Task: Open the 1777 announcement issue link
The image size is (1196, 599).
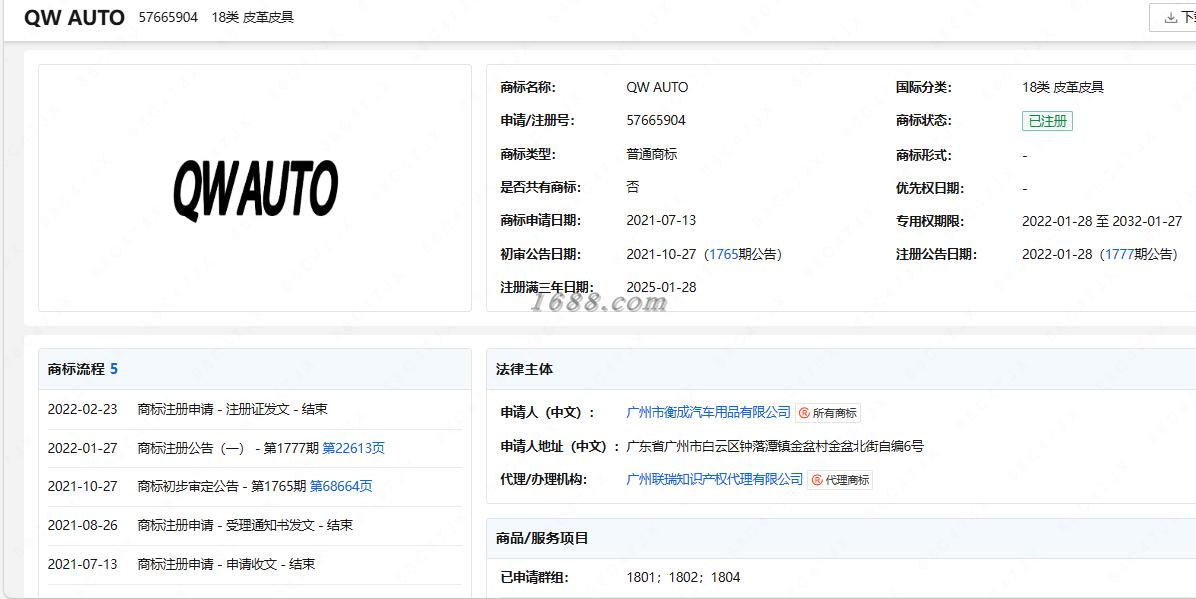Action: pyautogui.click(x=1119, y=254)
